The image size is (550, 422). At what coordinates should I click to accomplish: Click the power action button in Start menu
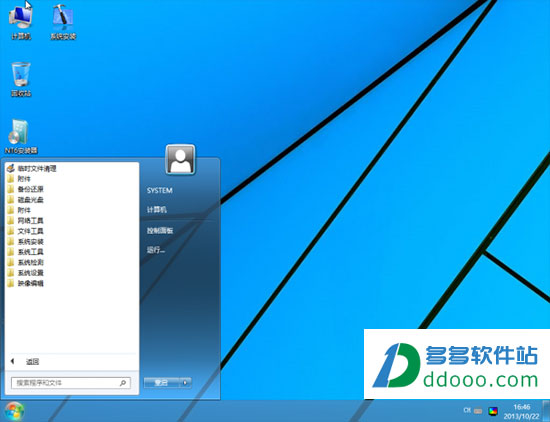click(x=161, y=383)
